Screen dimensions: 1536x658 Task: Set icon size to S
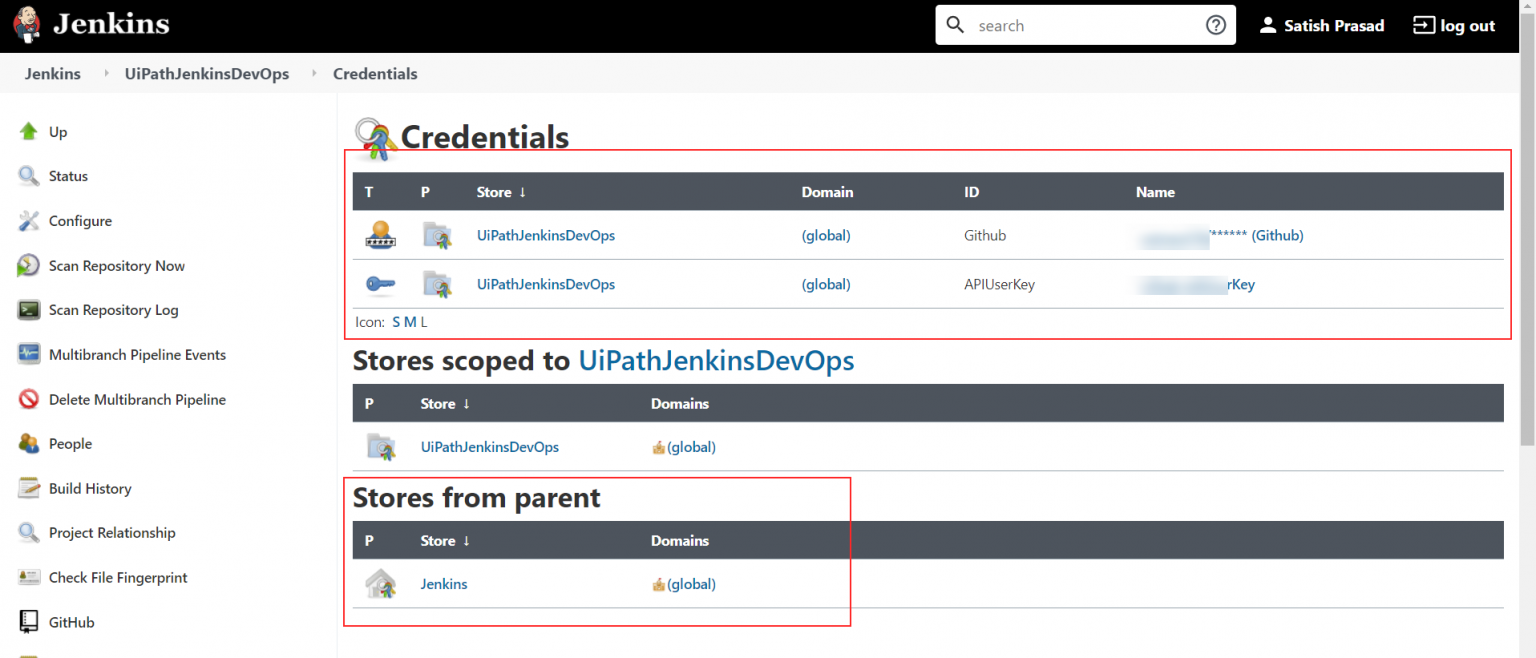pos(397,322)
